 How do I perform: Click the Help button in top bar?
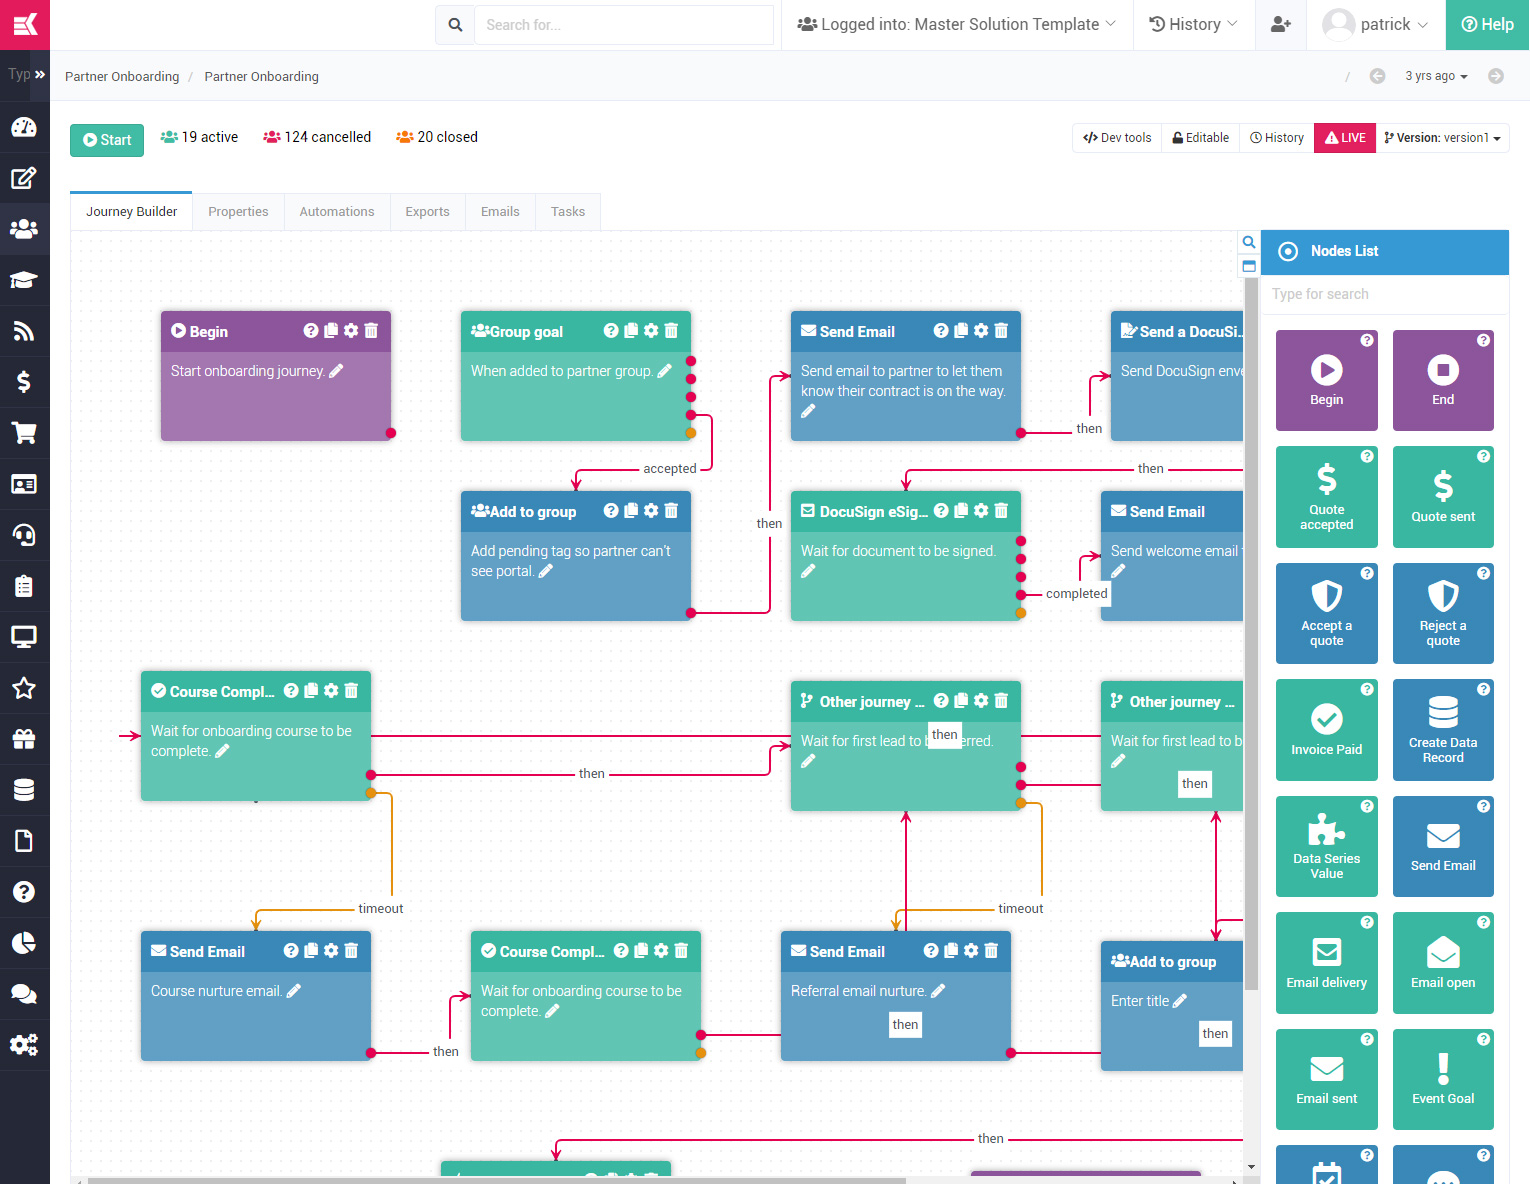[x=1487, y=25]
